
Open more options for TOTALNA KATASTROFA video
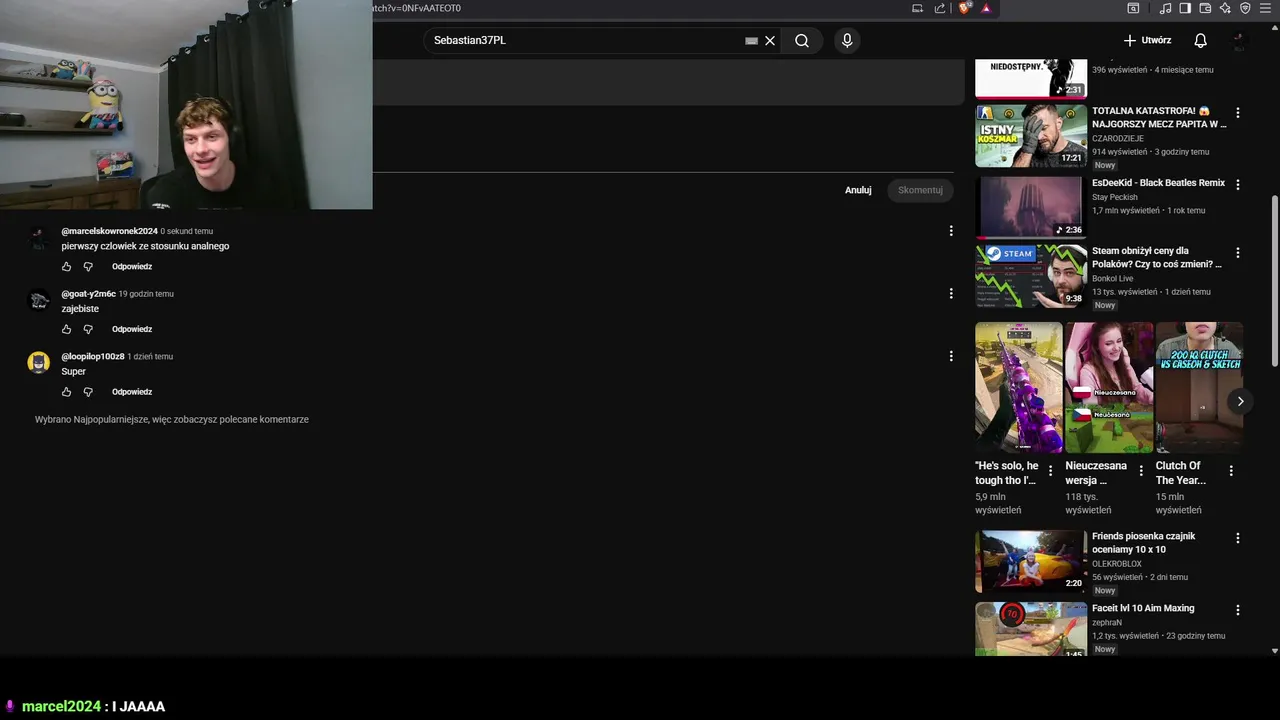point(1238,113)
